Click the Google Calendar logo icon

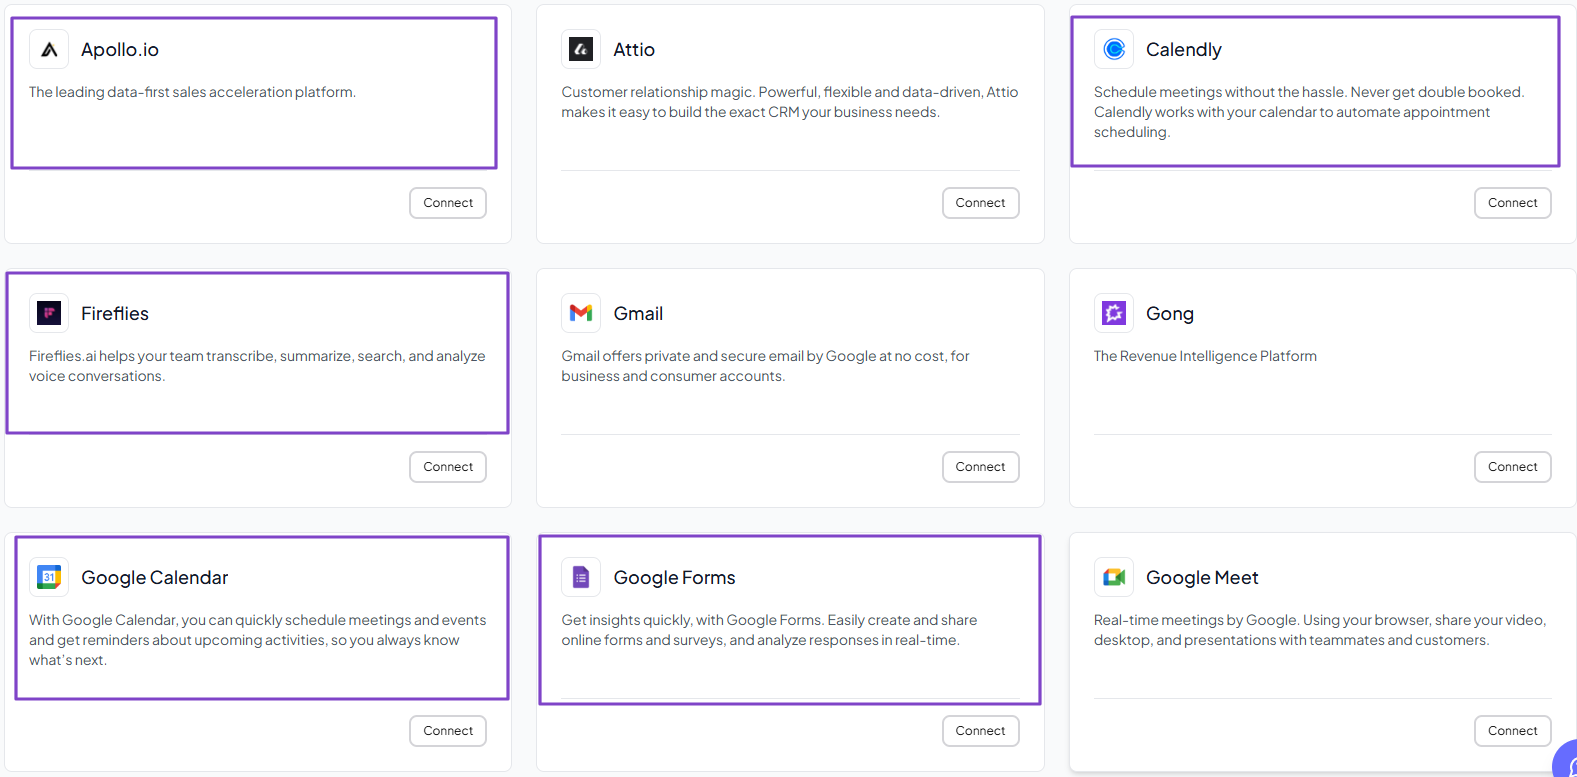[49, 577]
